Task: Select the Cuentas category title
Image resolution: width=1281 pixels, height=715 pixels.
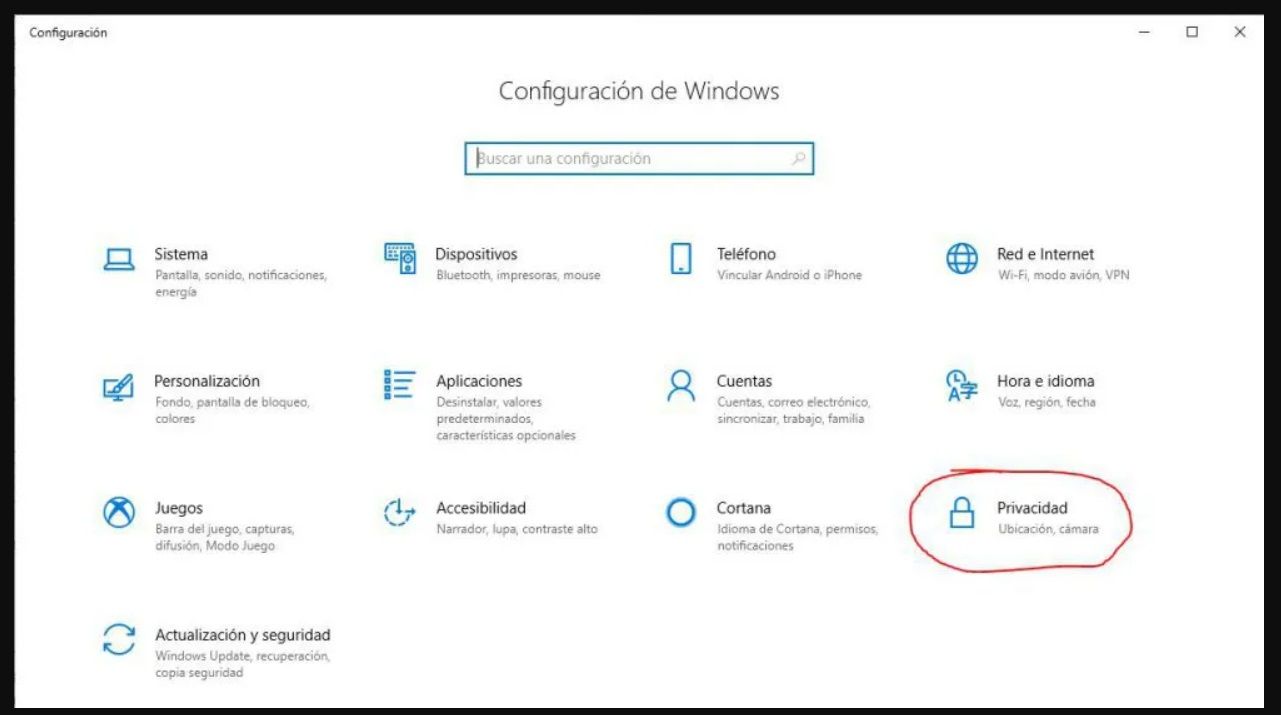Action: (744, 381)
